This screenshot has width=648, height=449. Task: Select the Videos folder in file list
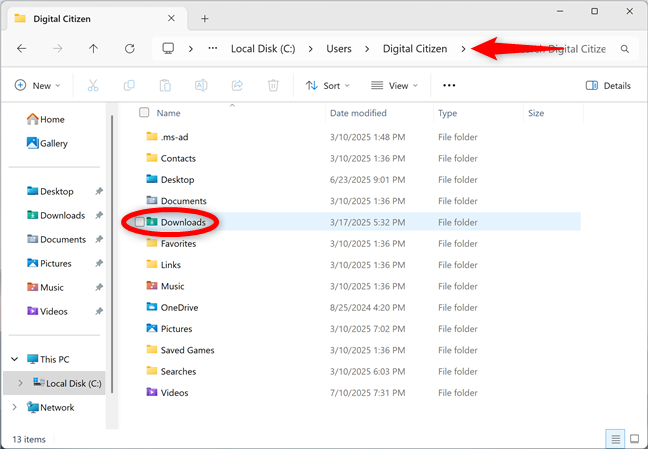tap(358, 392)
